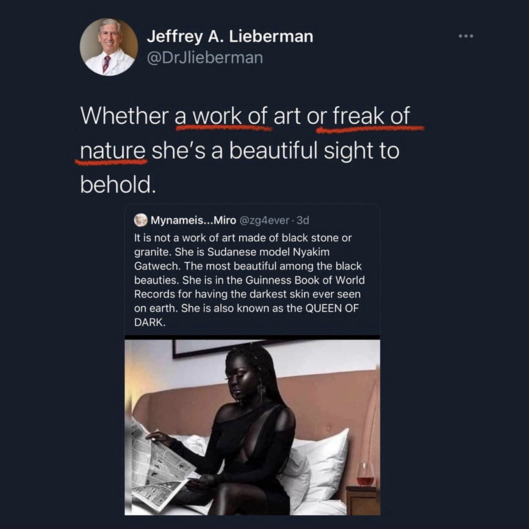Viewport: 529px width, 529px height.
Task: Click the small Mynameis...Miro avatar
Action: 141,220
